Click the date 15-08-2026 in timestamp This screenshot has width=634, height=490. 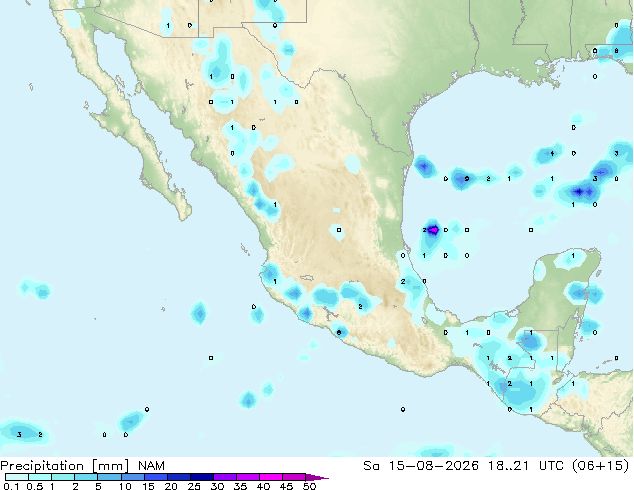pyautogui.click(x=433, y=466)
